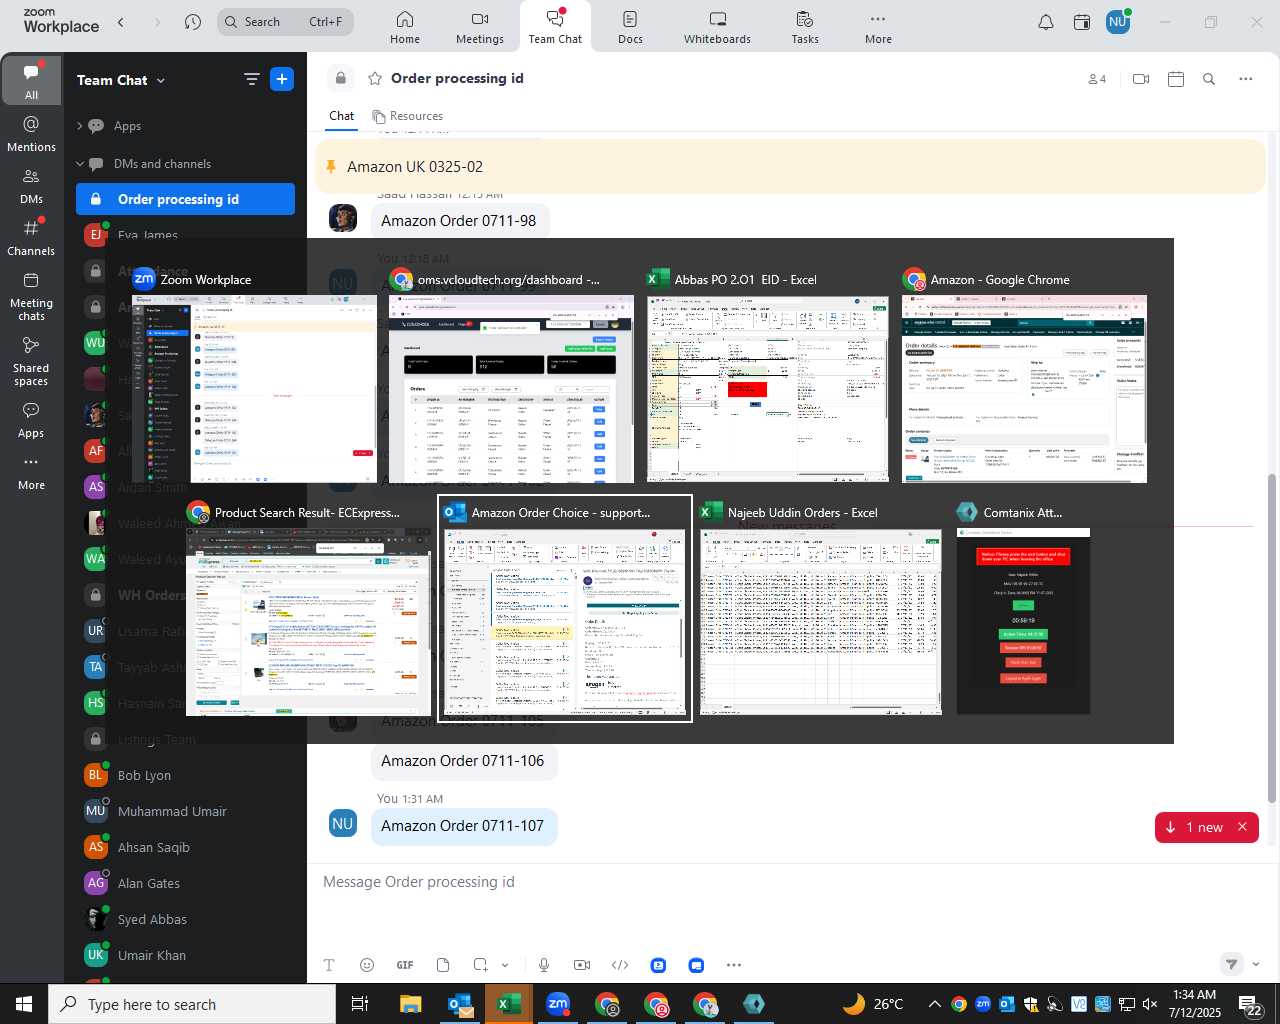The width and height of the screenshot is (1280, 1024).
Task: Open Meeting chats in sidebar
Action: pos(31,297)
